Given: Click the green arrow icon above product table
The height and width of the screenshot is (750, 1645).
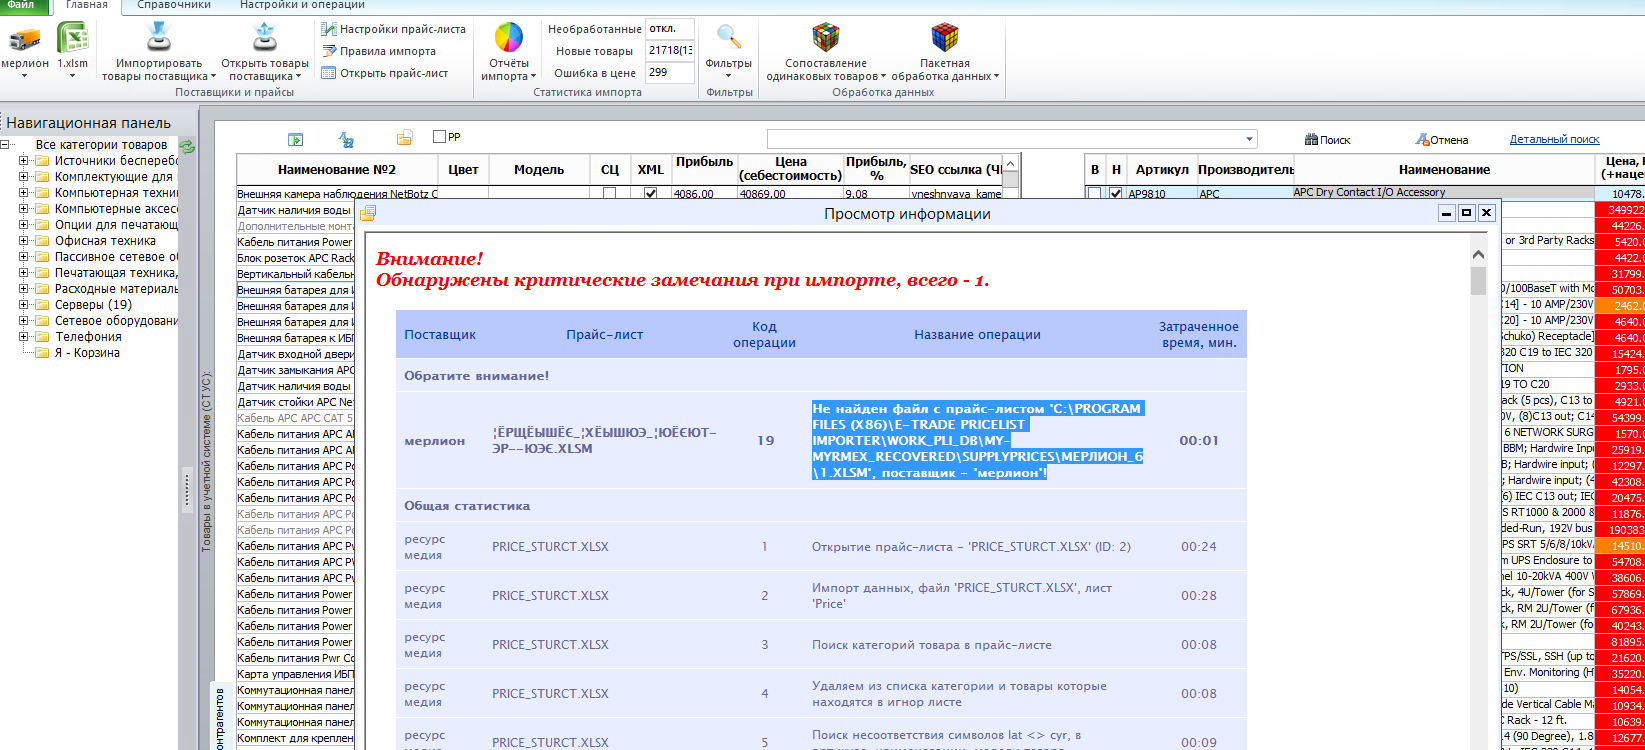Looking at the screenshot, I should [295, 139].
